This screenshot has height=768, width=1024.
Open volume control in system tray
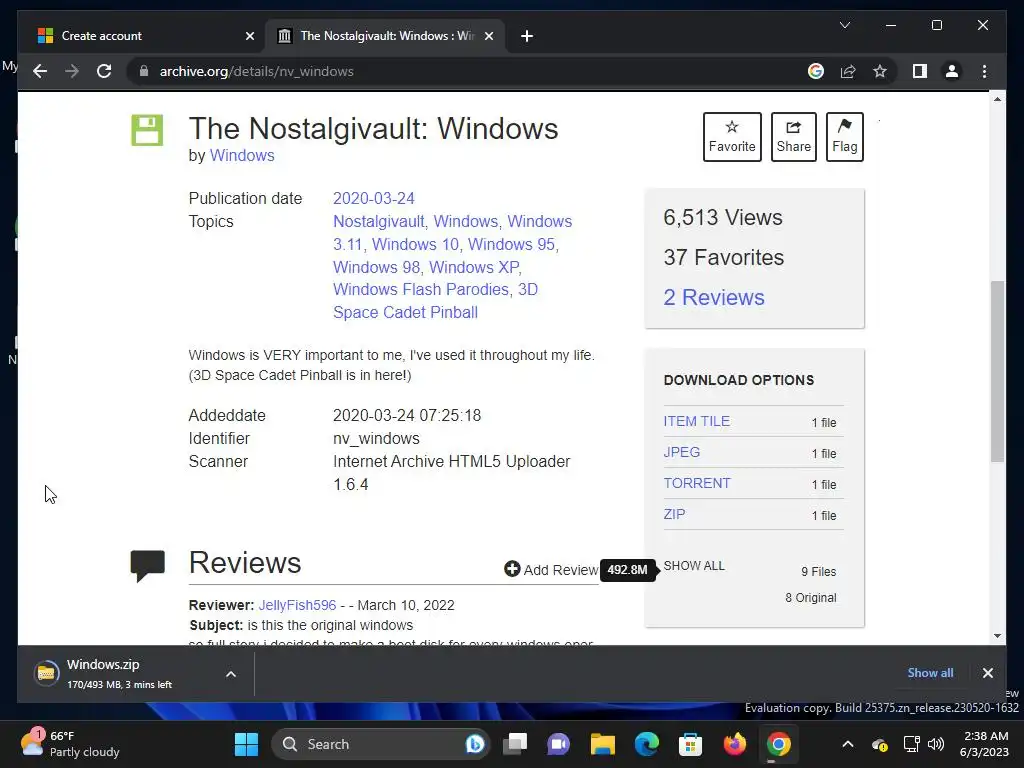click(935, 744)
